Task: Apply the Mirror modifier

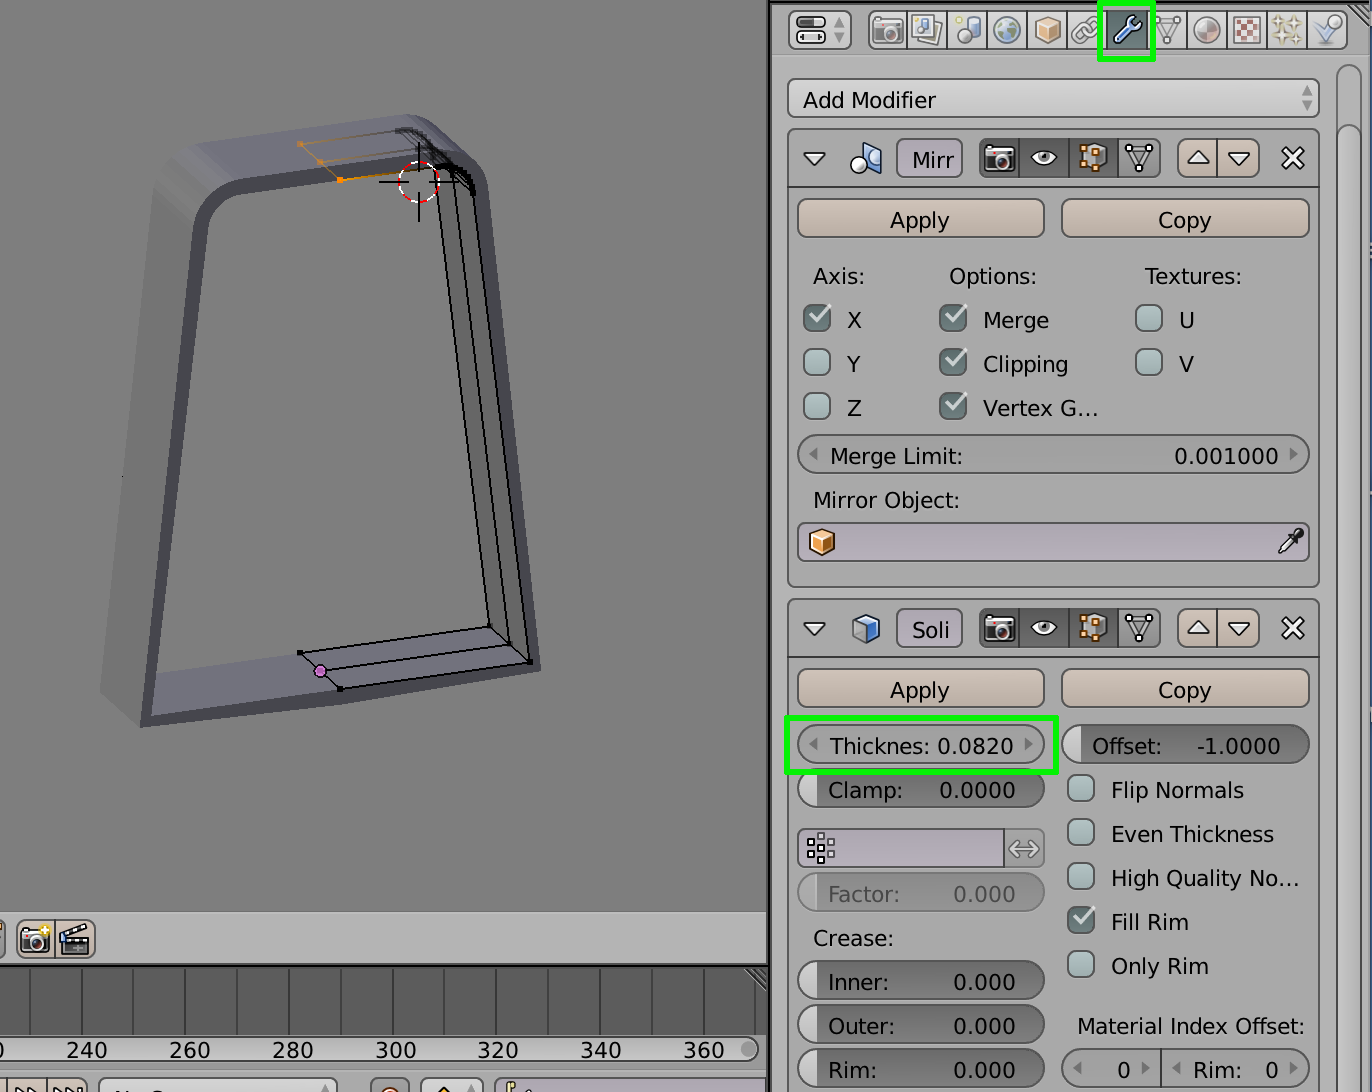Action: (x=920, y=219)
